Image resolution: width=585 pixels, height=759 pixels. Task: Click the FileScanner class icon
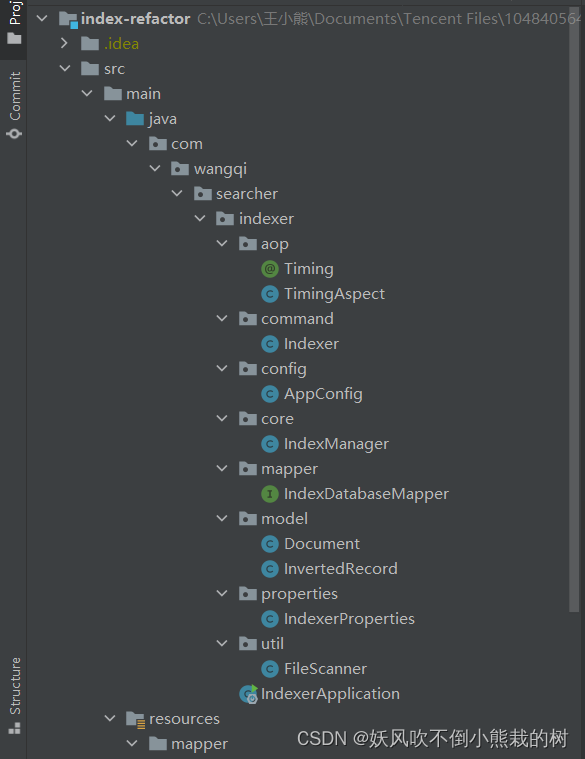270,668
